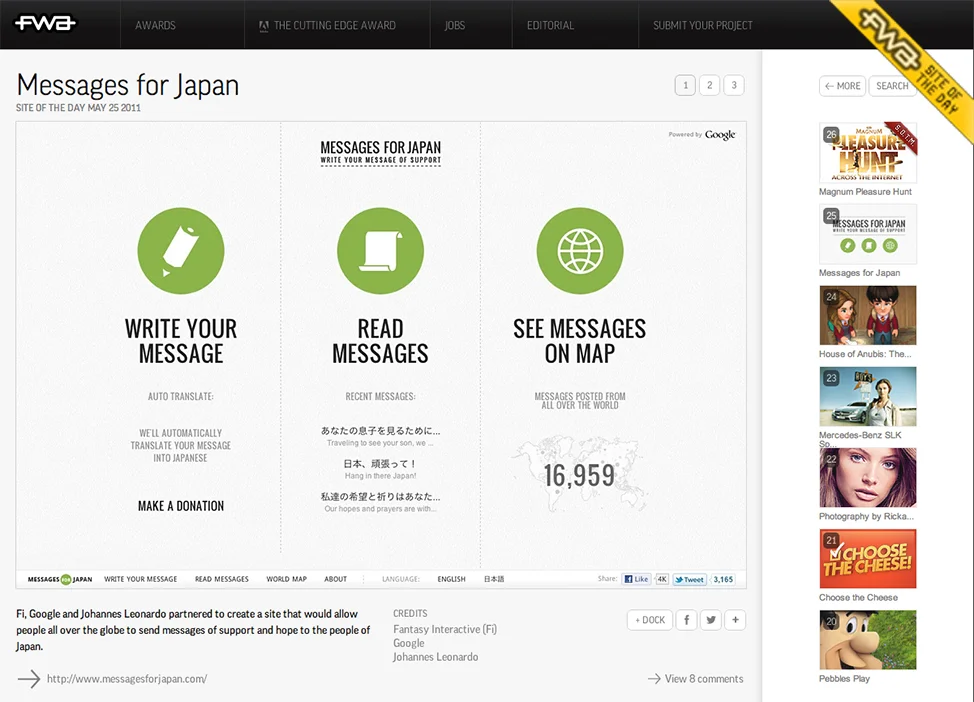Click the 3,165 tweet count
Image resolution: width=974 pixels, height=702 pixels.
722,579
